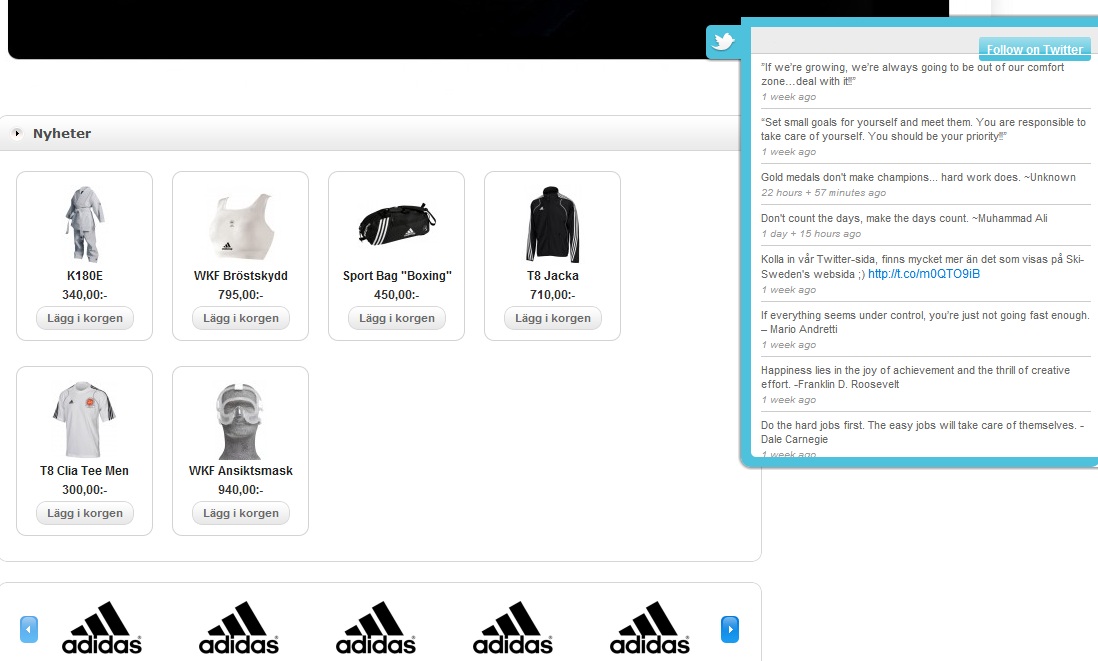Click the 300,00:- price text
Viewport: 1098px width, 661px height.
[85, 490]
